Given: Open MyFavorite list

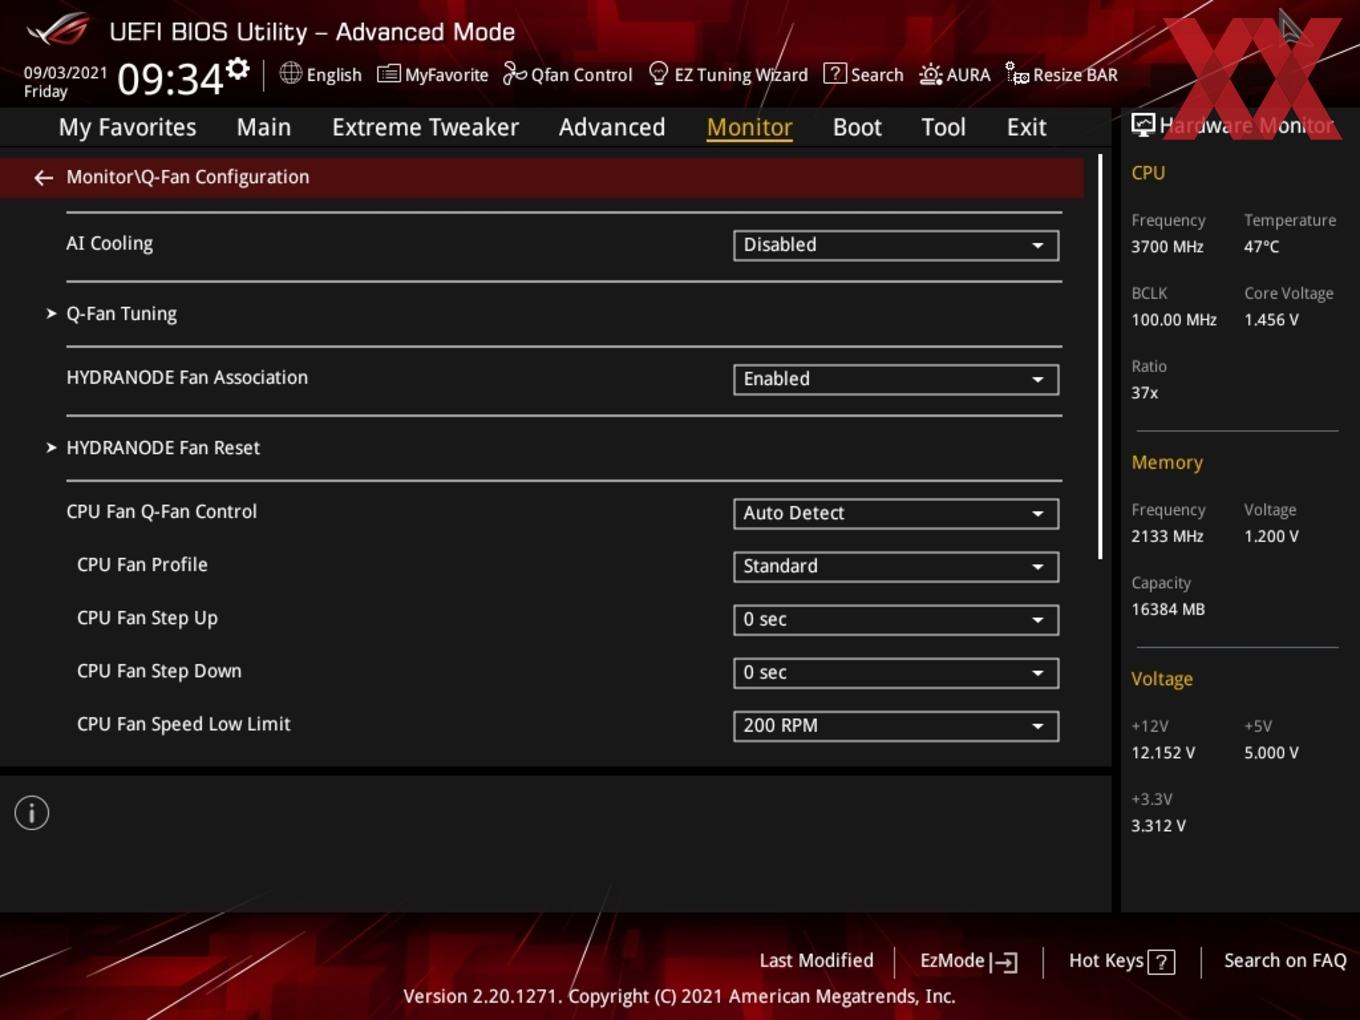Looking at the screenshot, I should click(432, 75).
